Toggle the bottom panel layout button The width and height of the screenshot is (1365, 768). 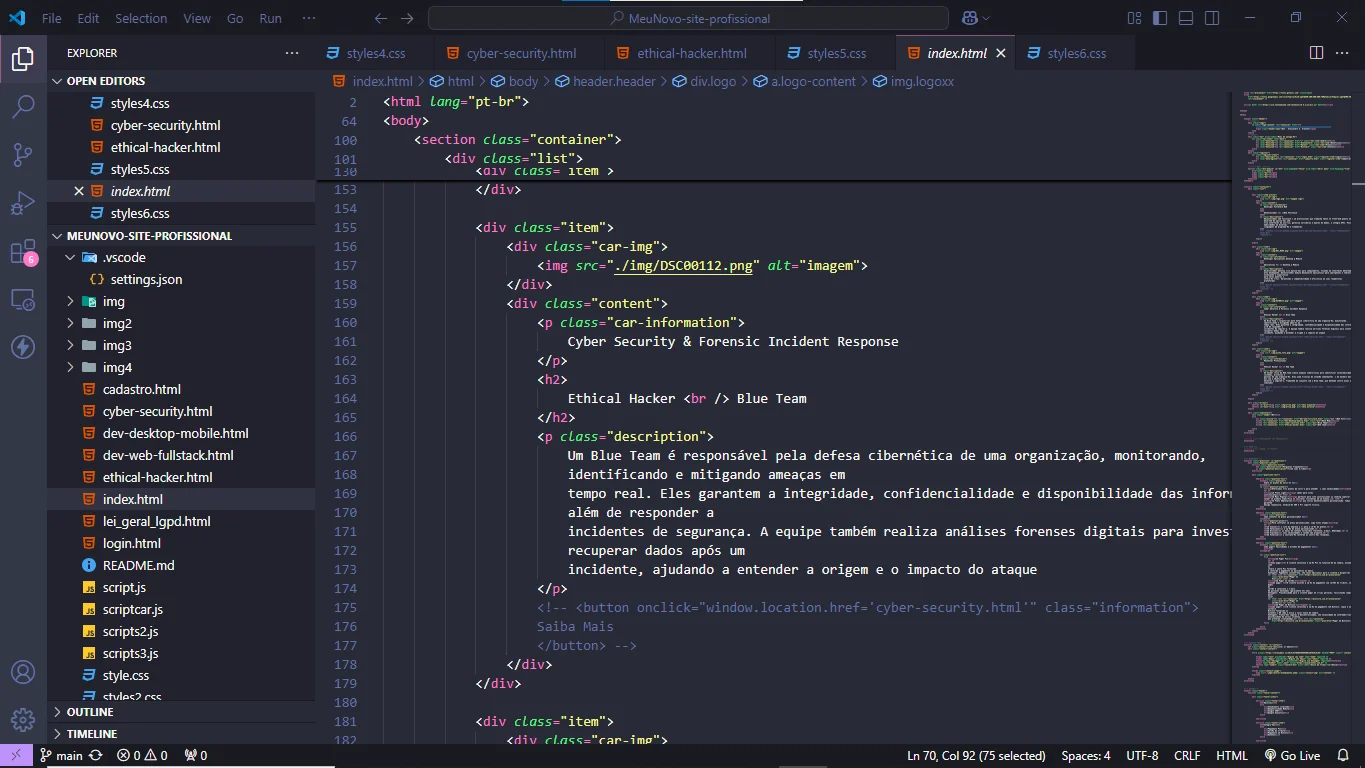(x=1186, y=18)
